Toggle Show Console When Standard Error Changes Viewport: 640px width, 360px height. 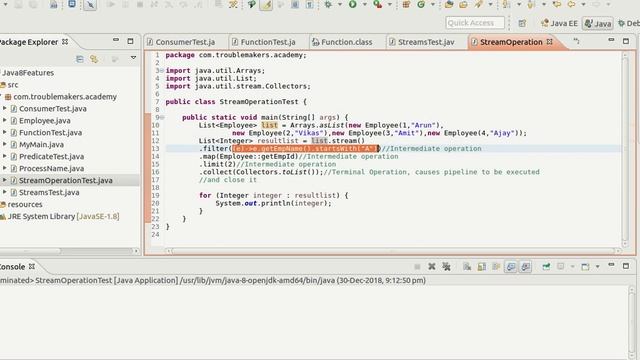525,267
